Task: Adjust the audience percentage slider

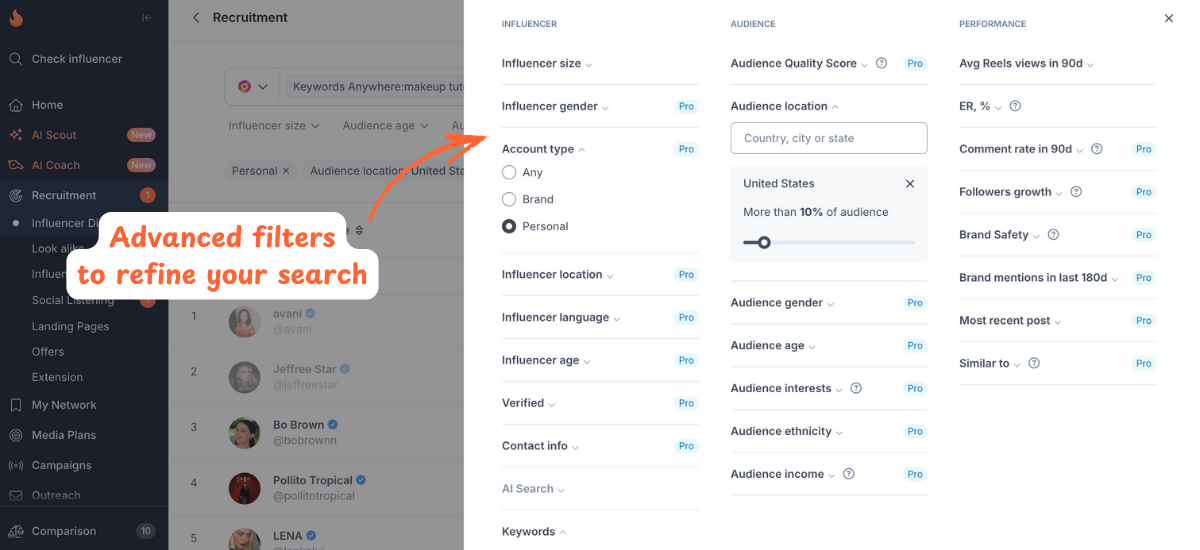Action: pos(764,242)
